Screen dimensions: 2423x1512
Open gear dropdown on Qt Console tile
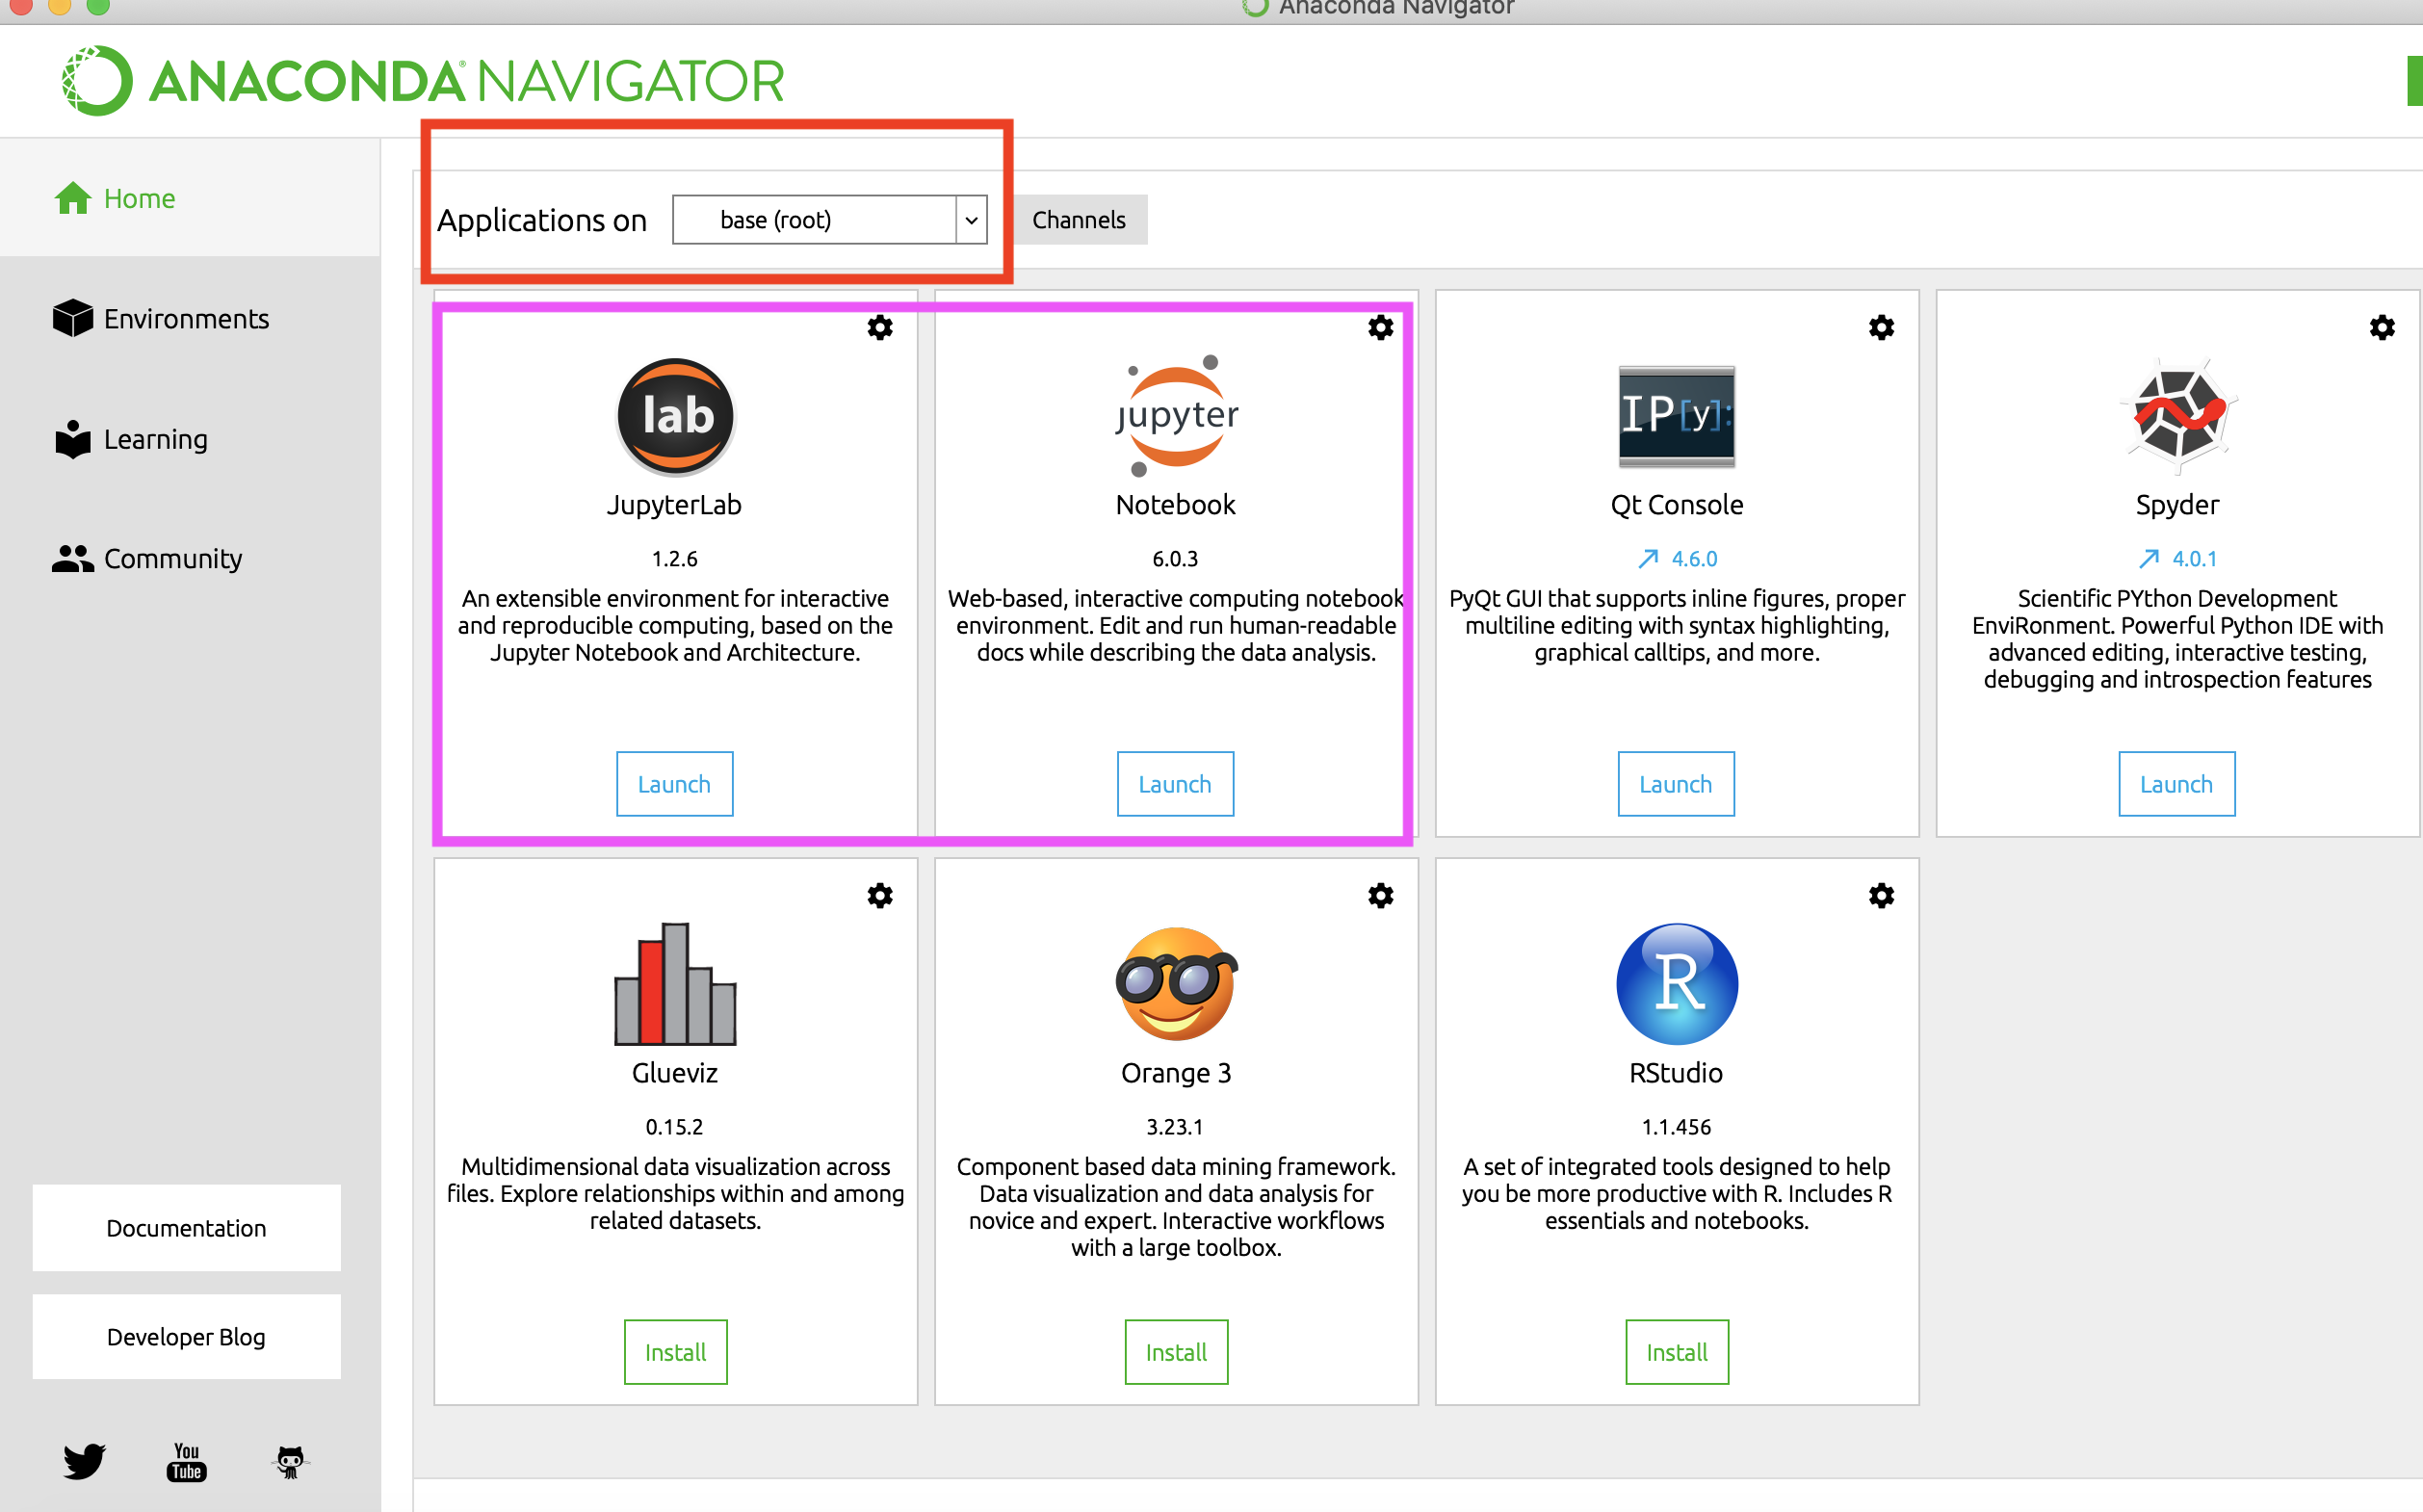(x=1881, y=328)
